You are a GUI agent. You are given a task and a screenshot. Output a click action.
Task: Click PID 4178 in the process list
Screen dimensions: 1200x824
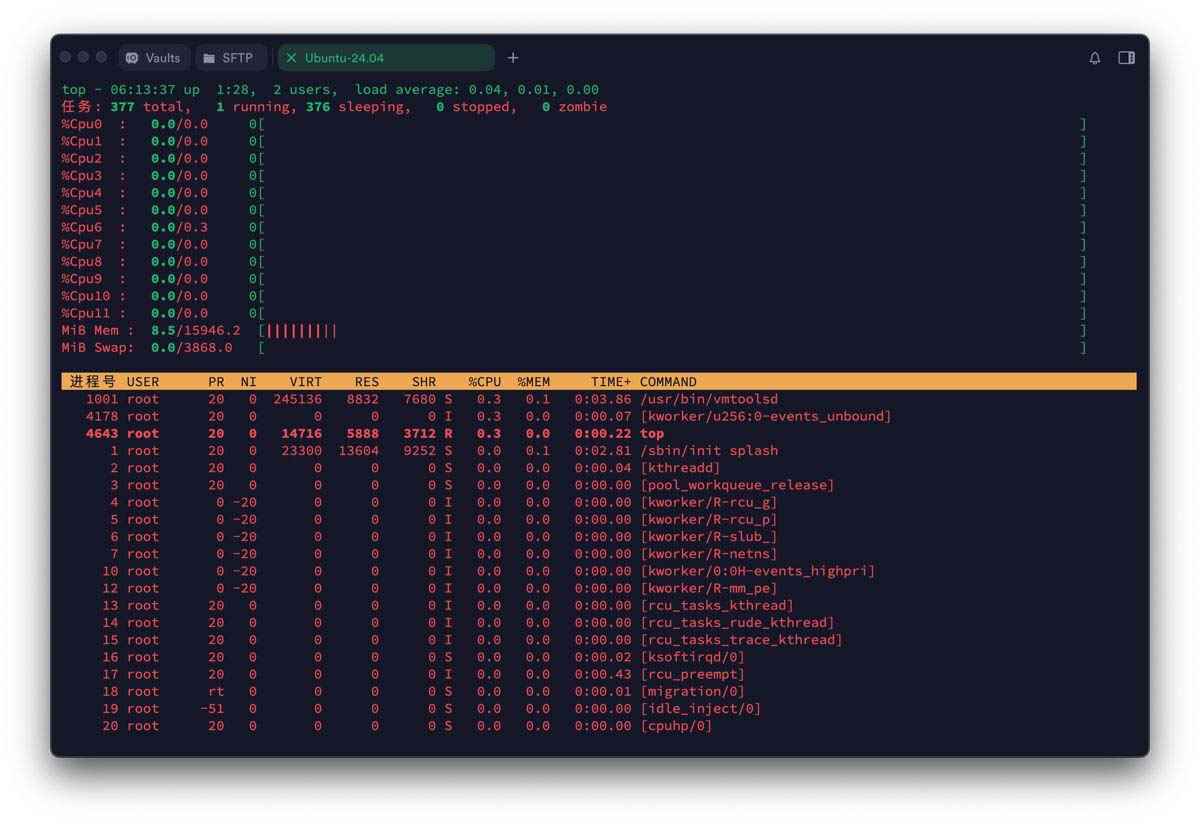click(x=102, y=416)
